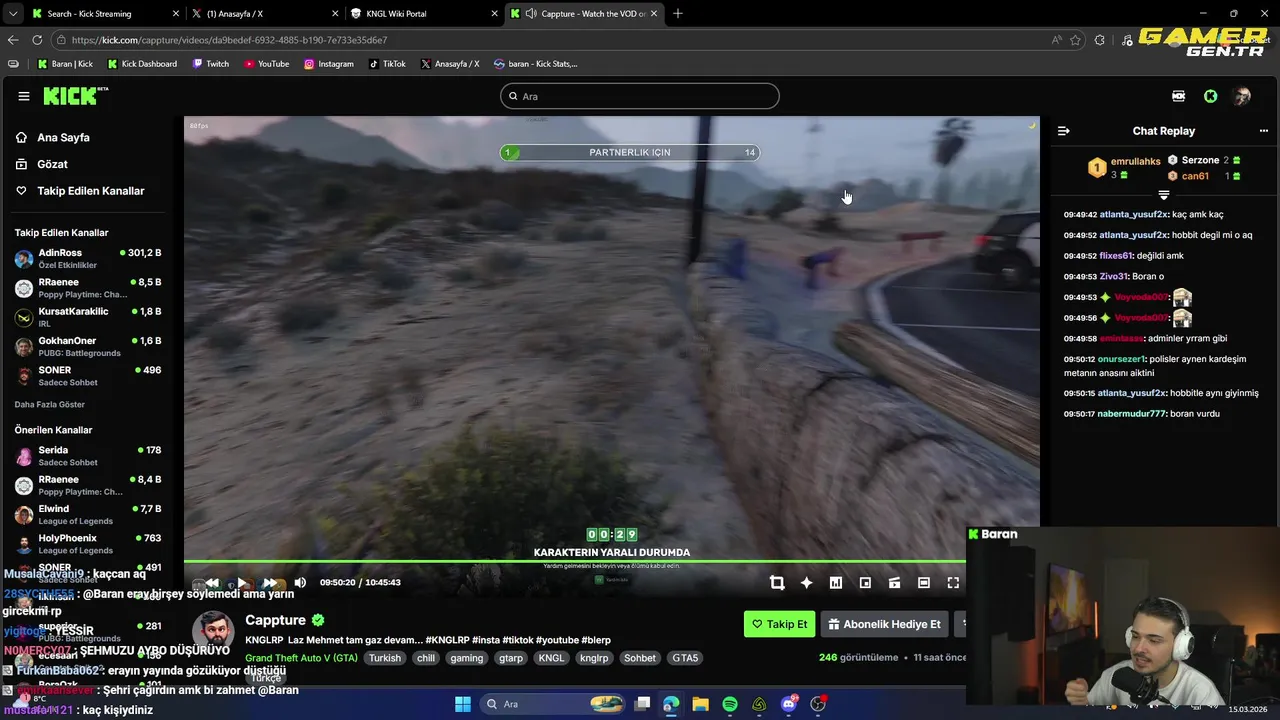Open the Elwind recommended channel

pyautogui.click(x=88, y=515)
